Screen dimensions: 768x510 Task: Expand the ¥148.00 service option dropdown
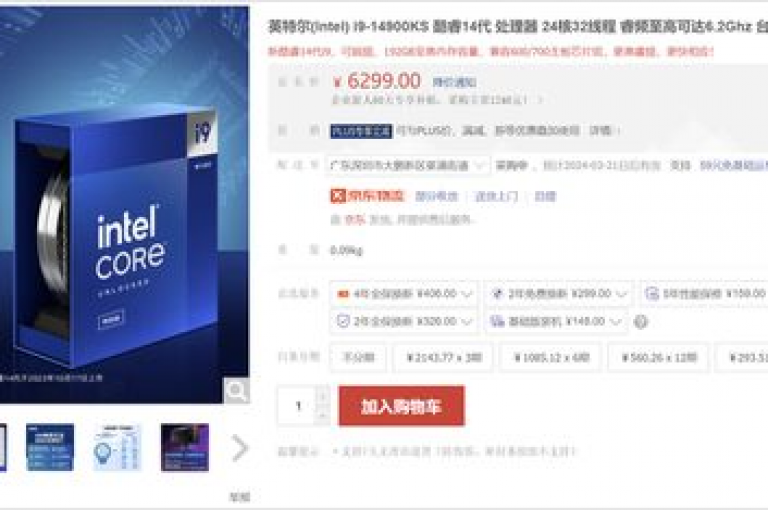pos(556,321)
